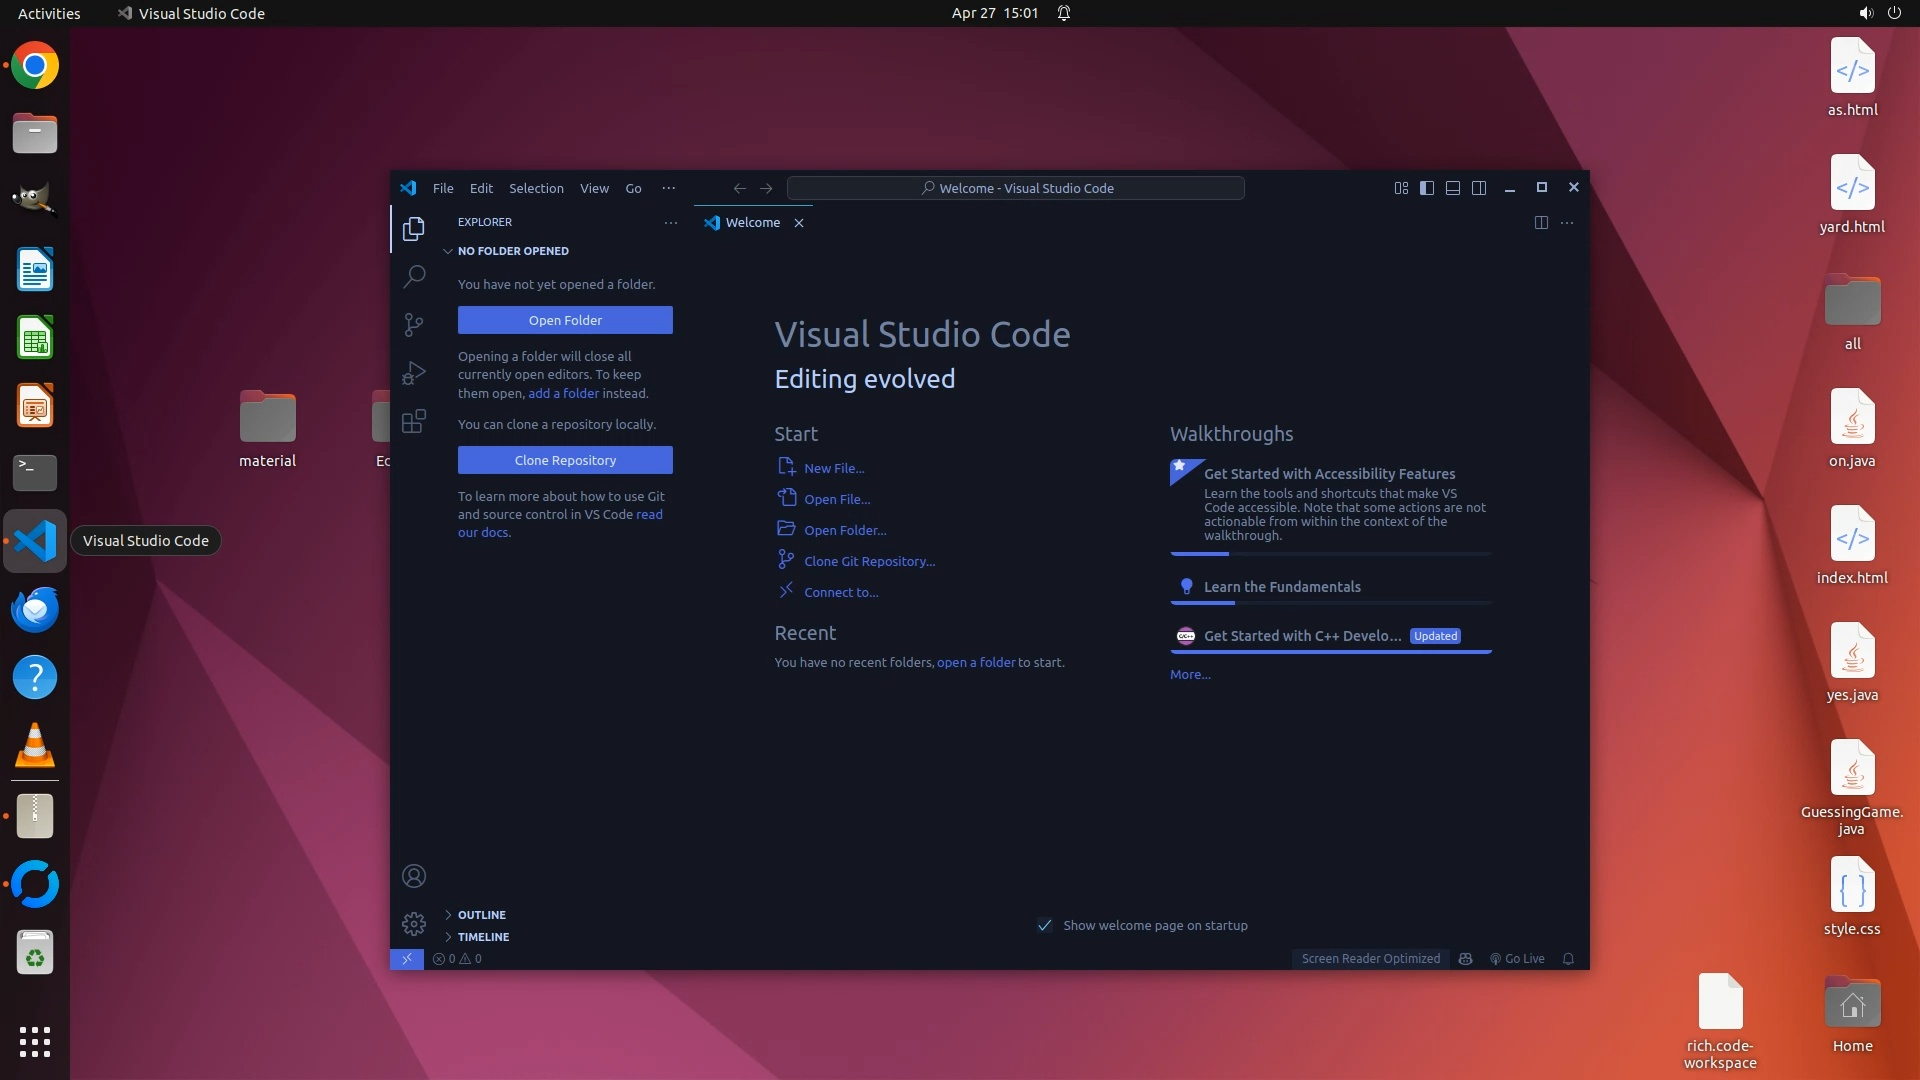Click the split editor right icon

[x=1541, y=222]
